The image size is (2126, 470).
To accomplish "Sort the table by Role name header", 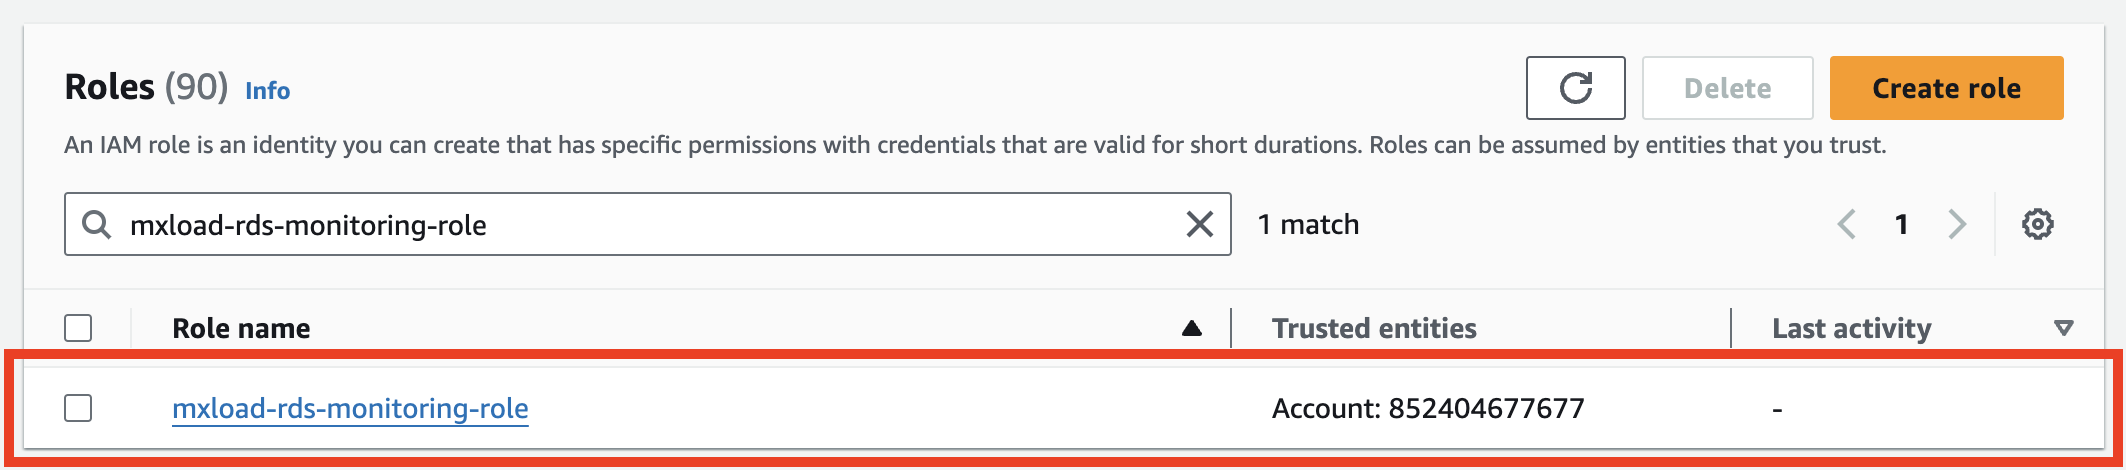I will 241,328.
